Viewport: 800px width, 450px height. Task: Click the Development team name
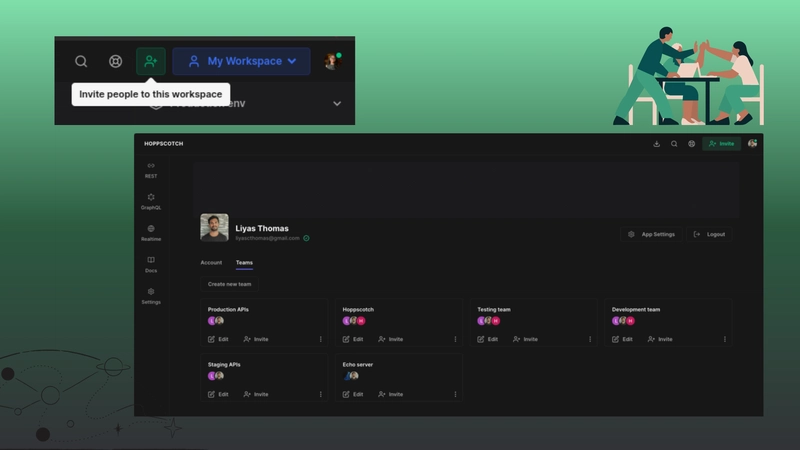click(x=636, y=310)
